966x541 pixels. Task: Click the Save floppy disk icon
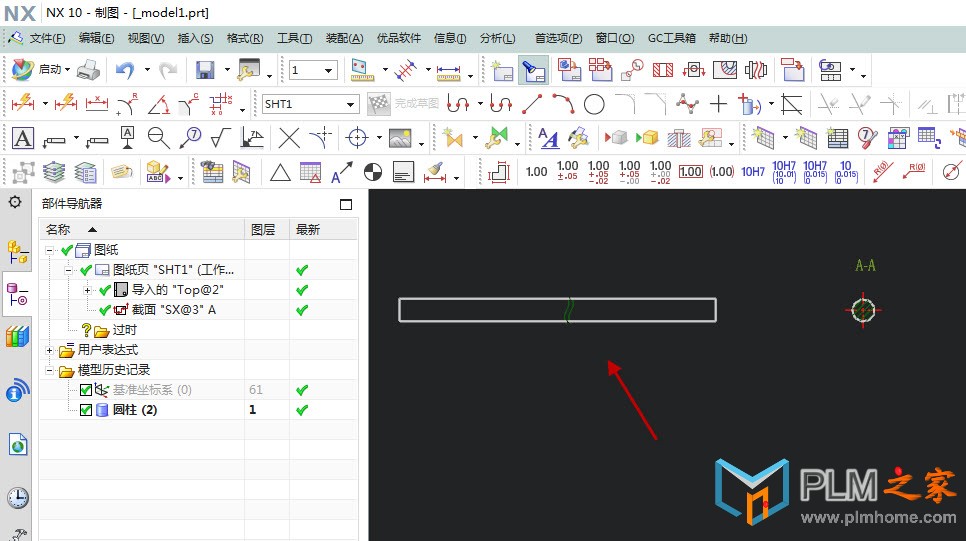pyautogui.click(x=205, y=70)
